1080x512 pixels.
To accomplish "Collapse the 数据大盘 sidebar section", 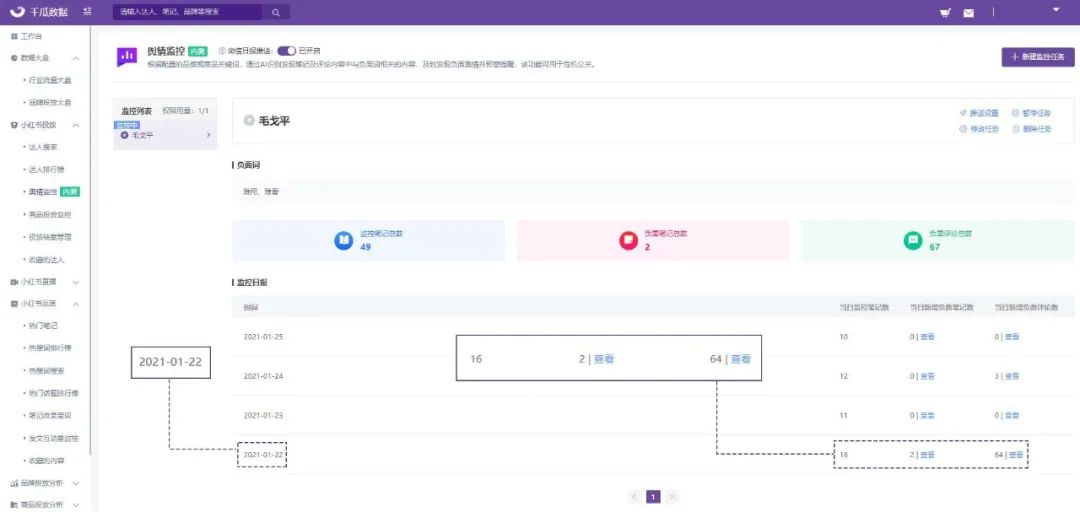I will (76, 58).
